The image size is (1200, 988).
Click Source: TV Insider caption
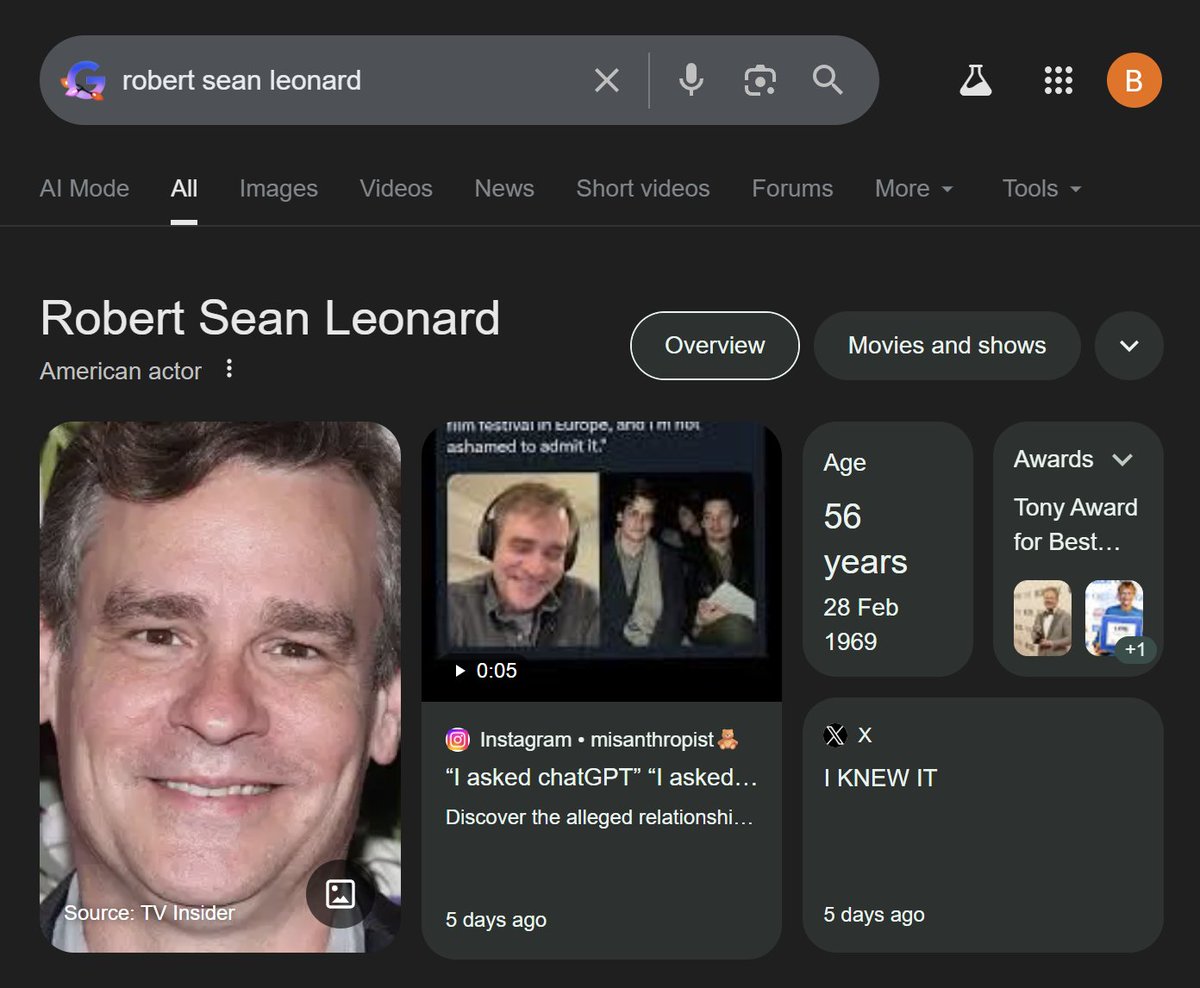[150, 912]
